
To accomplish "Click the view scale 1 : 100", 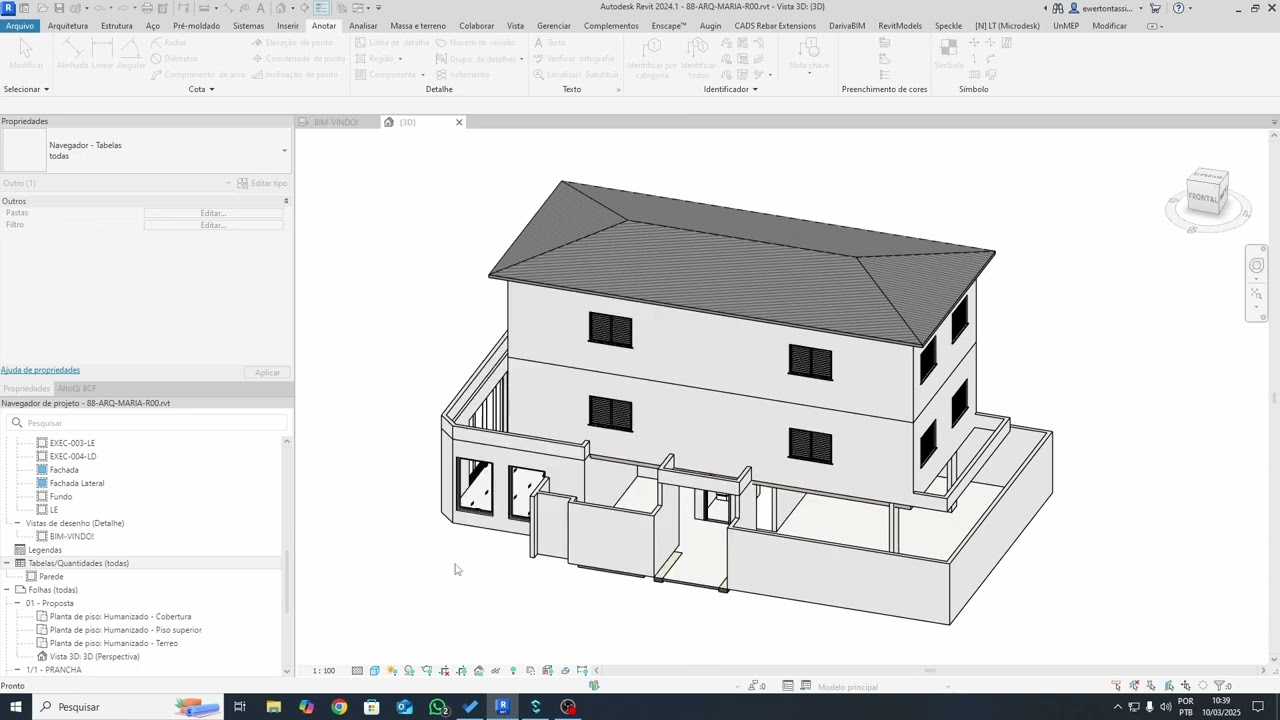I will 324,671.
